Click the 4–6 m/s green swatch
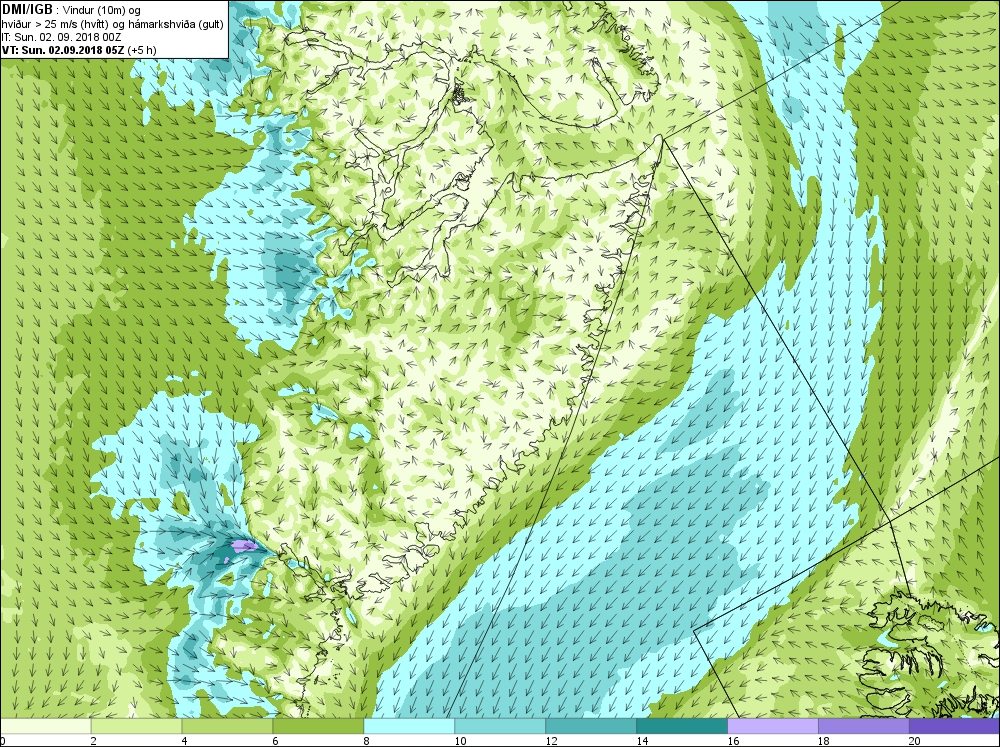The image size is (1000, 747). pyautogui.click(x=227, y=726)
